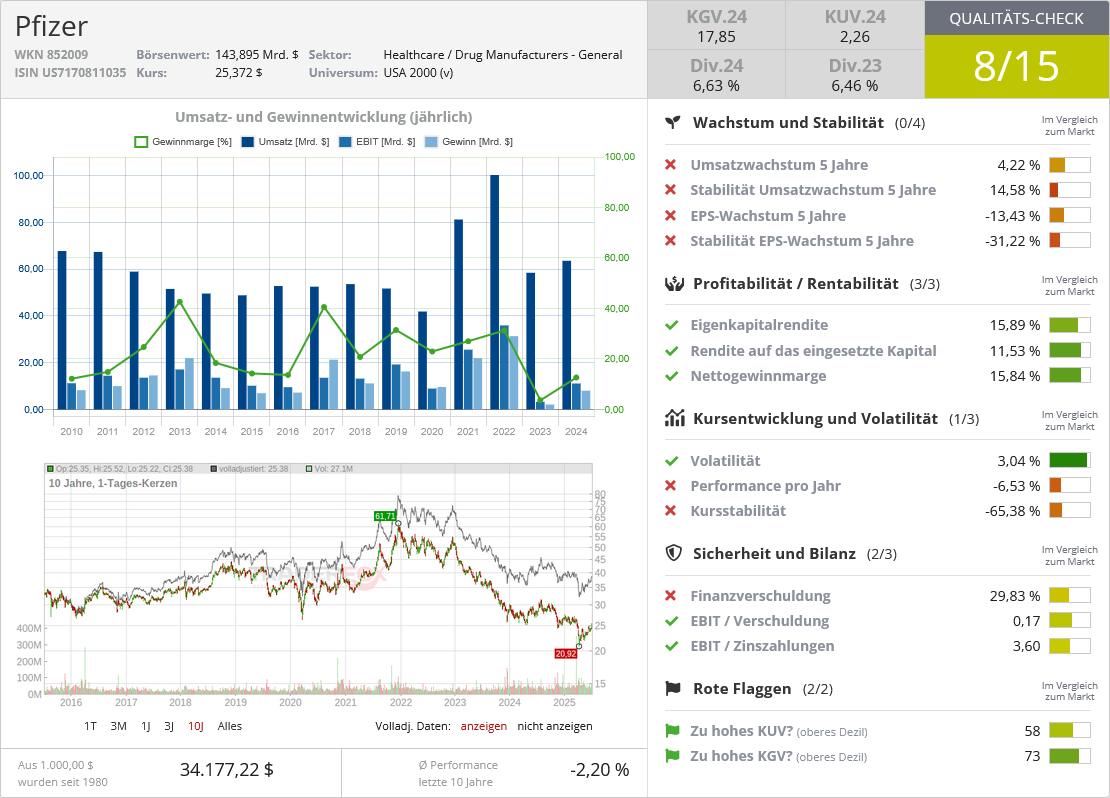
Task: Select the 1J time range for the chart
Action: pyautogui.click(x=146, y=726)
